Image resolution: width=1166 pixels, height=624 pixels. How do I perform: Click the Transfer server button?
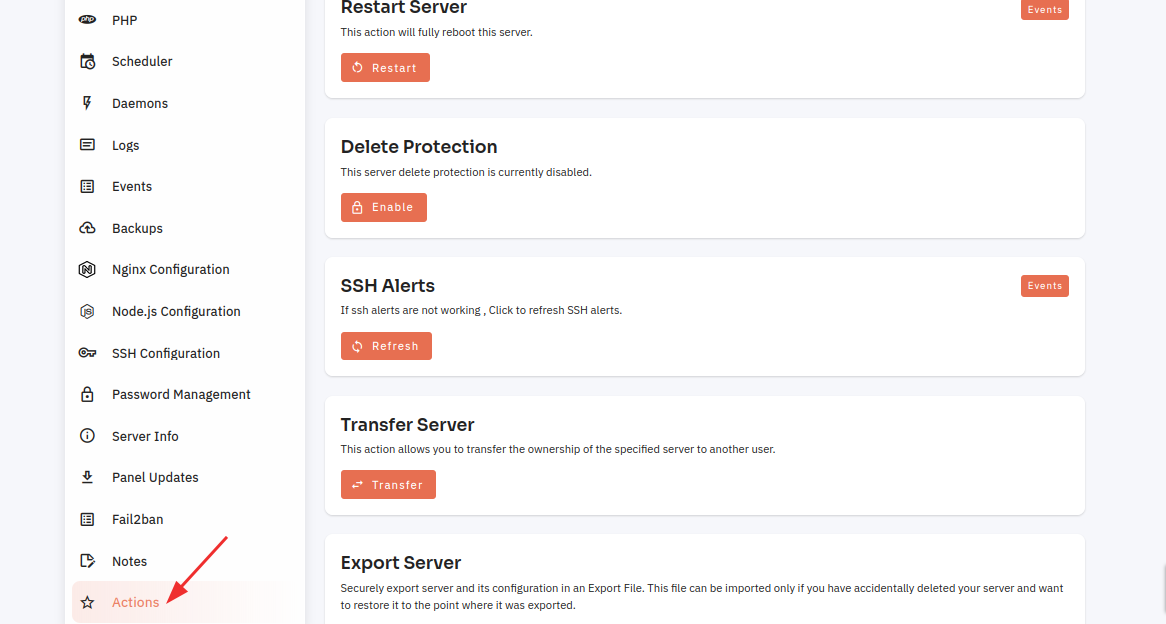click(x=388, y=485)
